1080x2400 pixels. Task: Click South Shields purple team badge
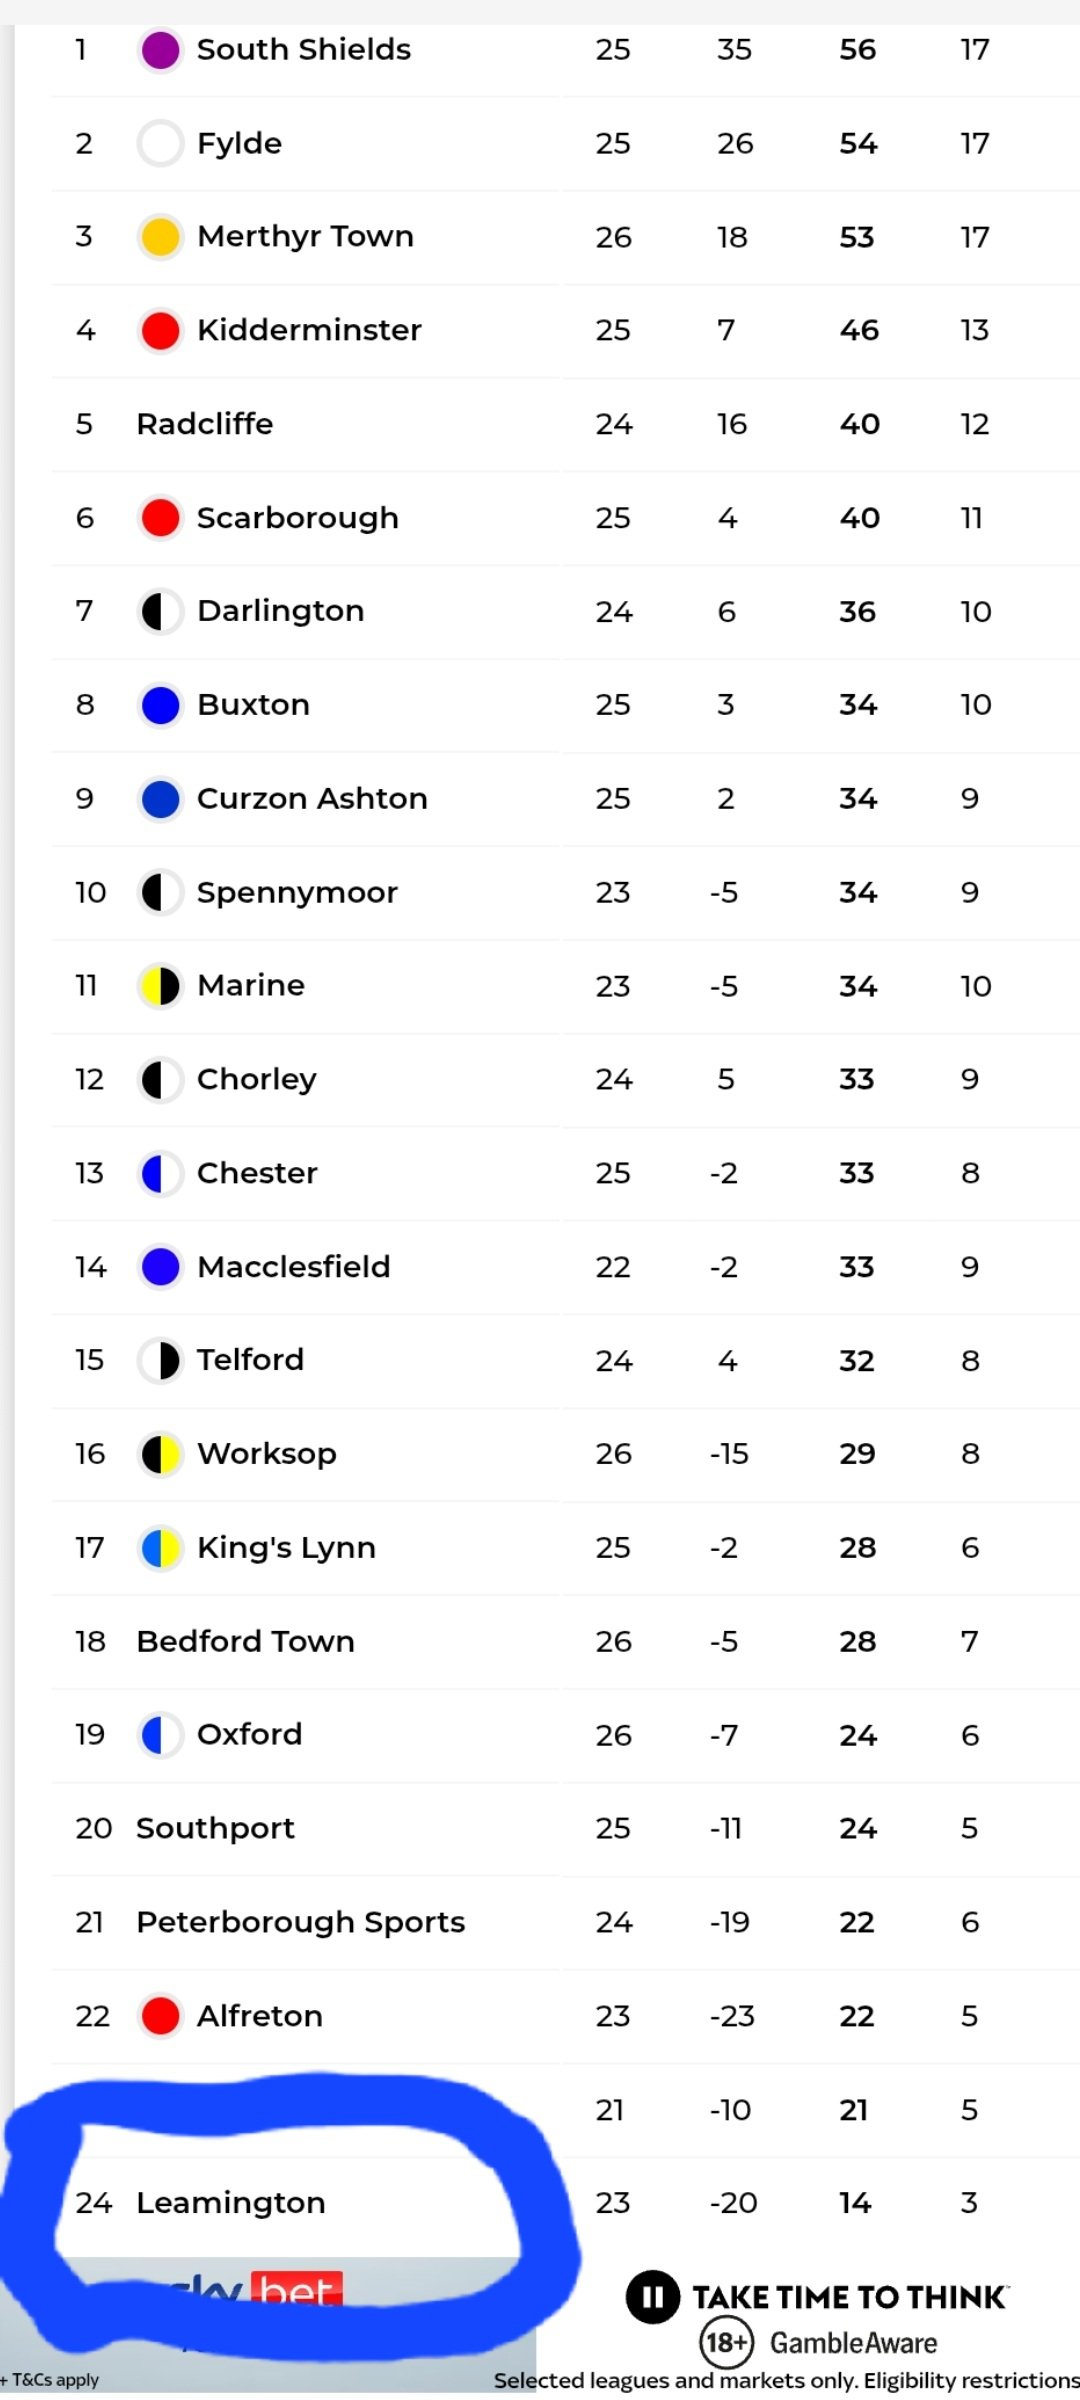(x=160, y=50)
